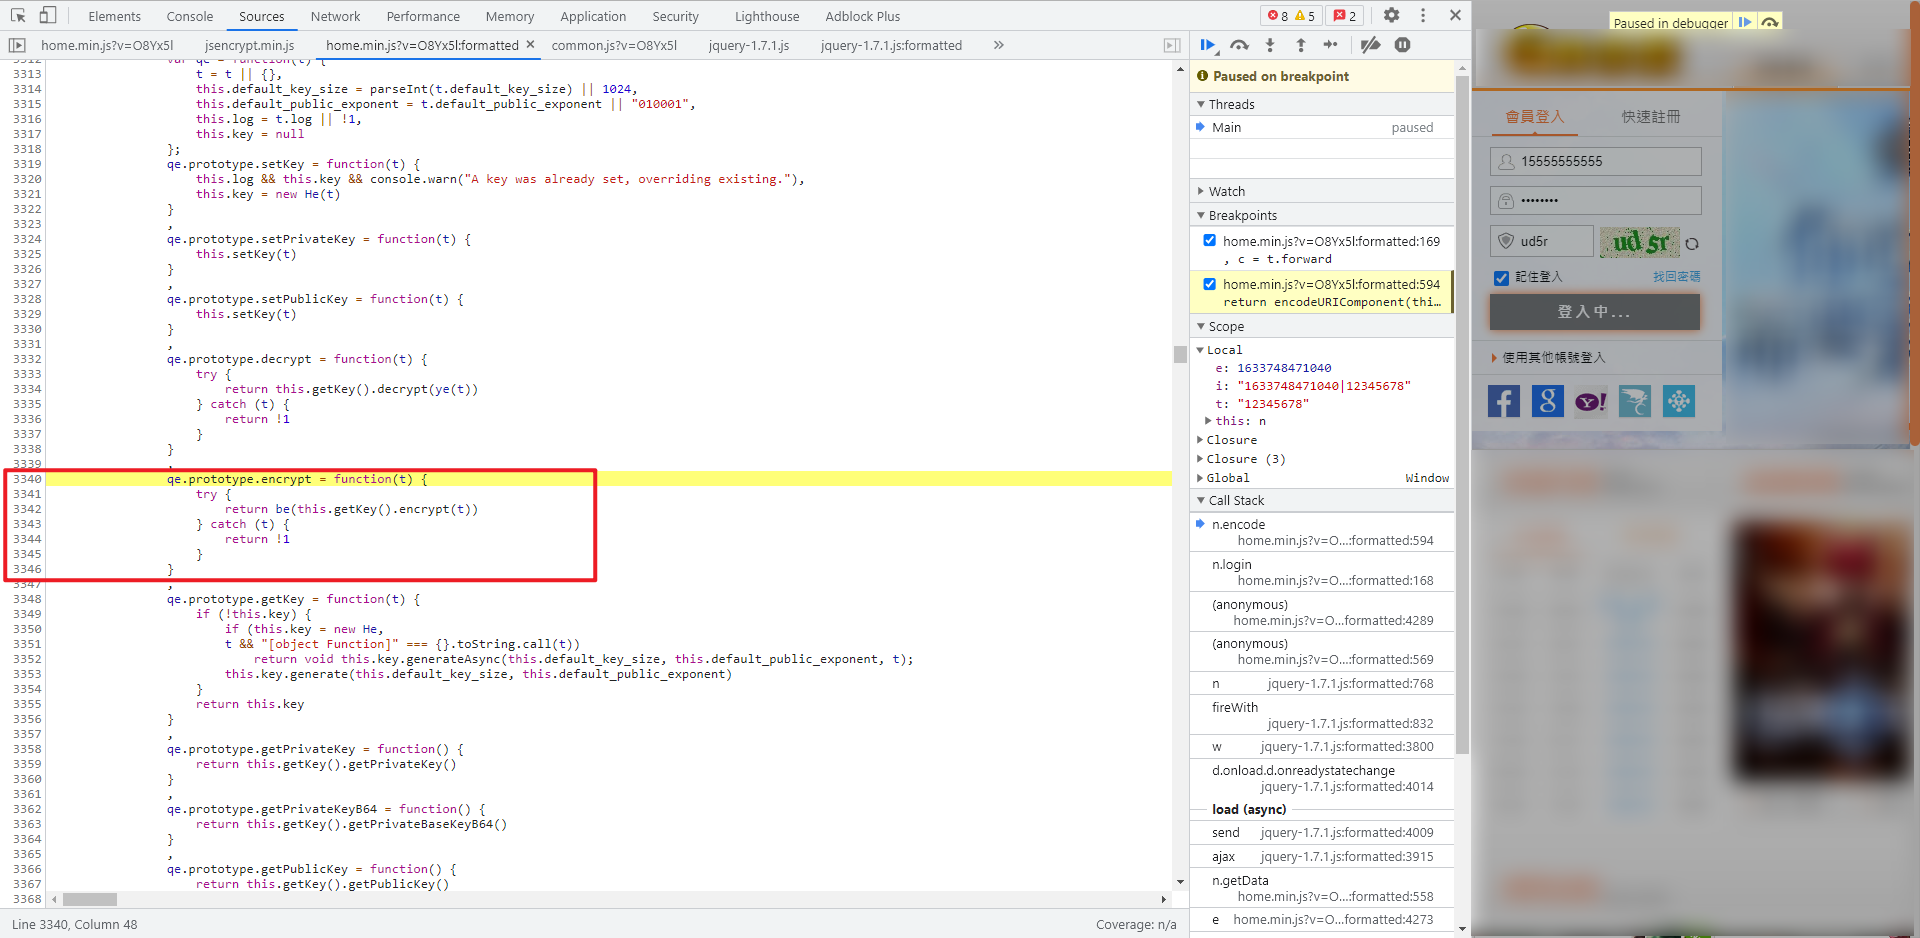Click the Facebook login button
The image size is (1920, 938).
tap(1504, 401)
